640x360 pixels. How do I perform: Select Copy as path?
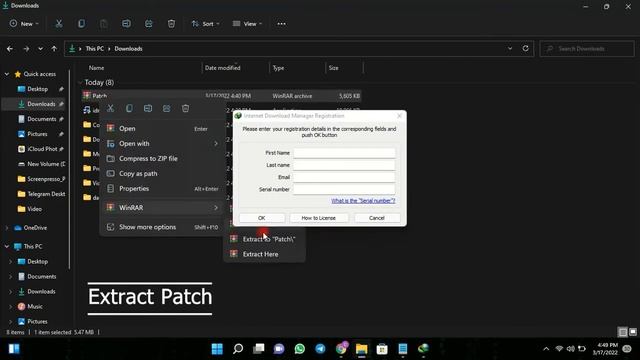pos(162,173)
